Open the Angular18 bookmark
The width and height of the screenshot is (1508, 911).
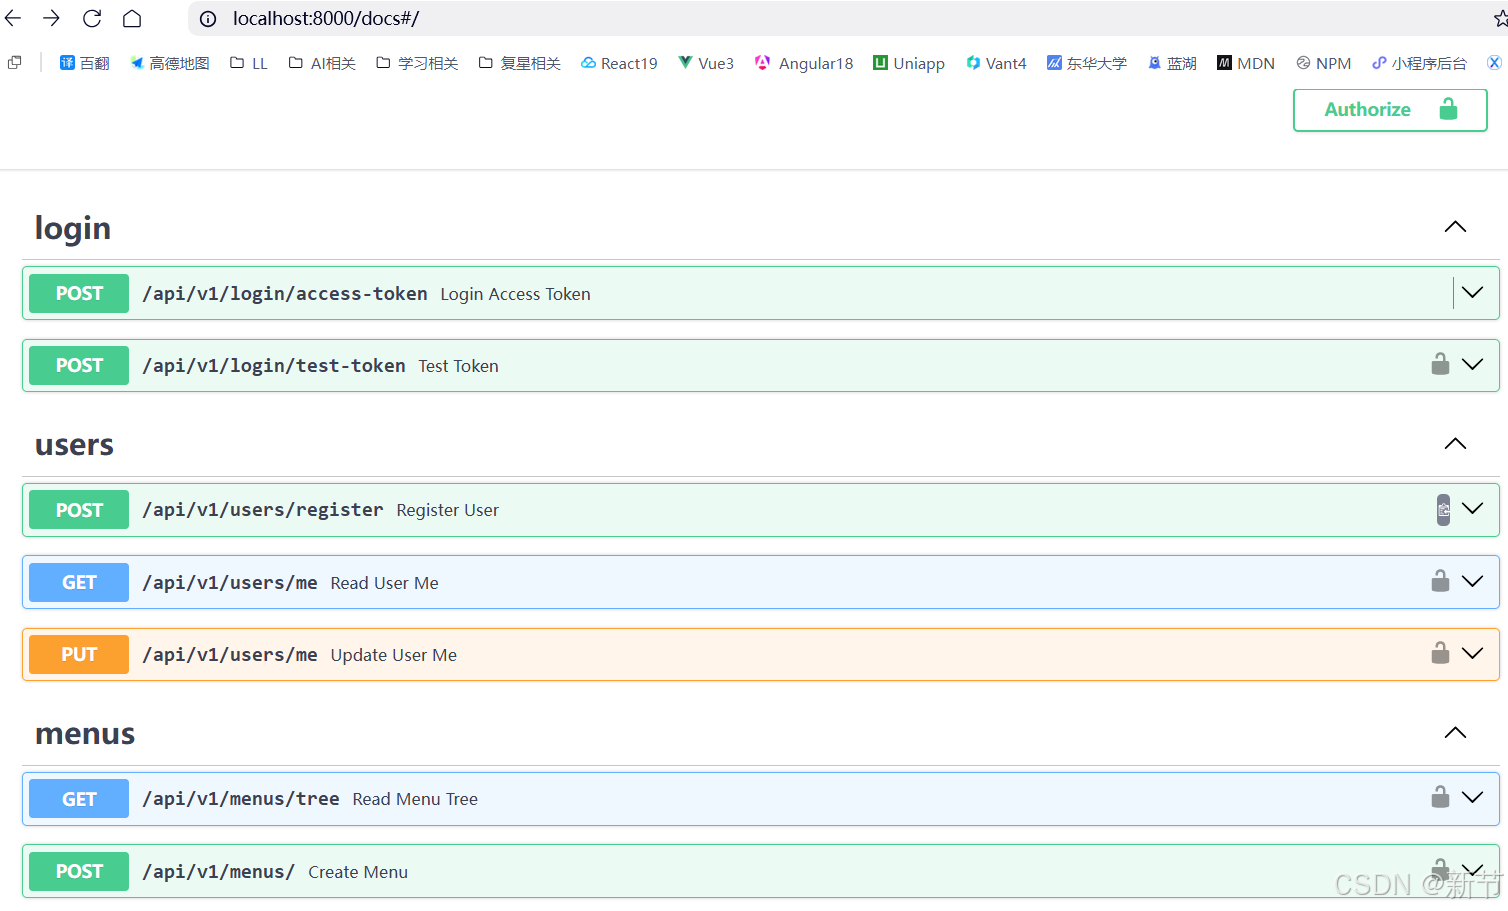pos(804,63)
